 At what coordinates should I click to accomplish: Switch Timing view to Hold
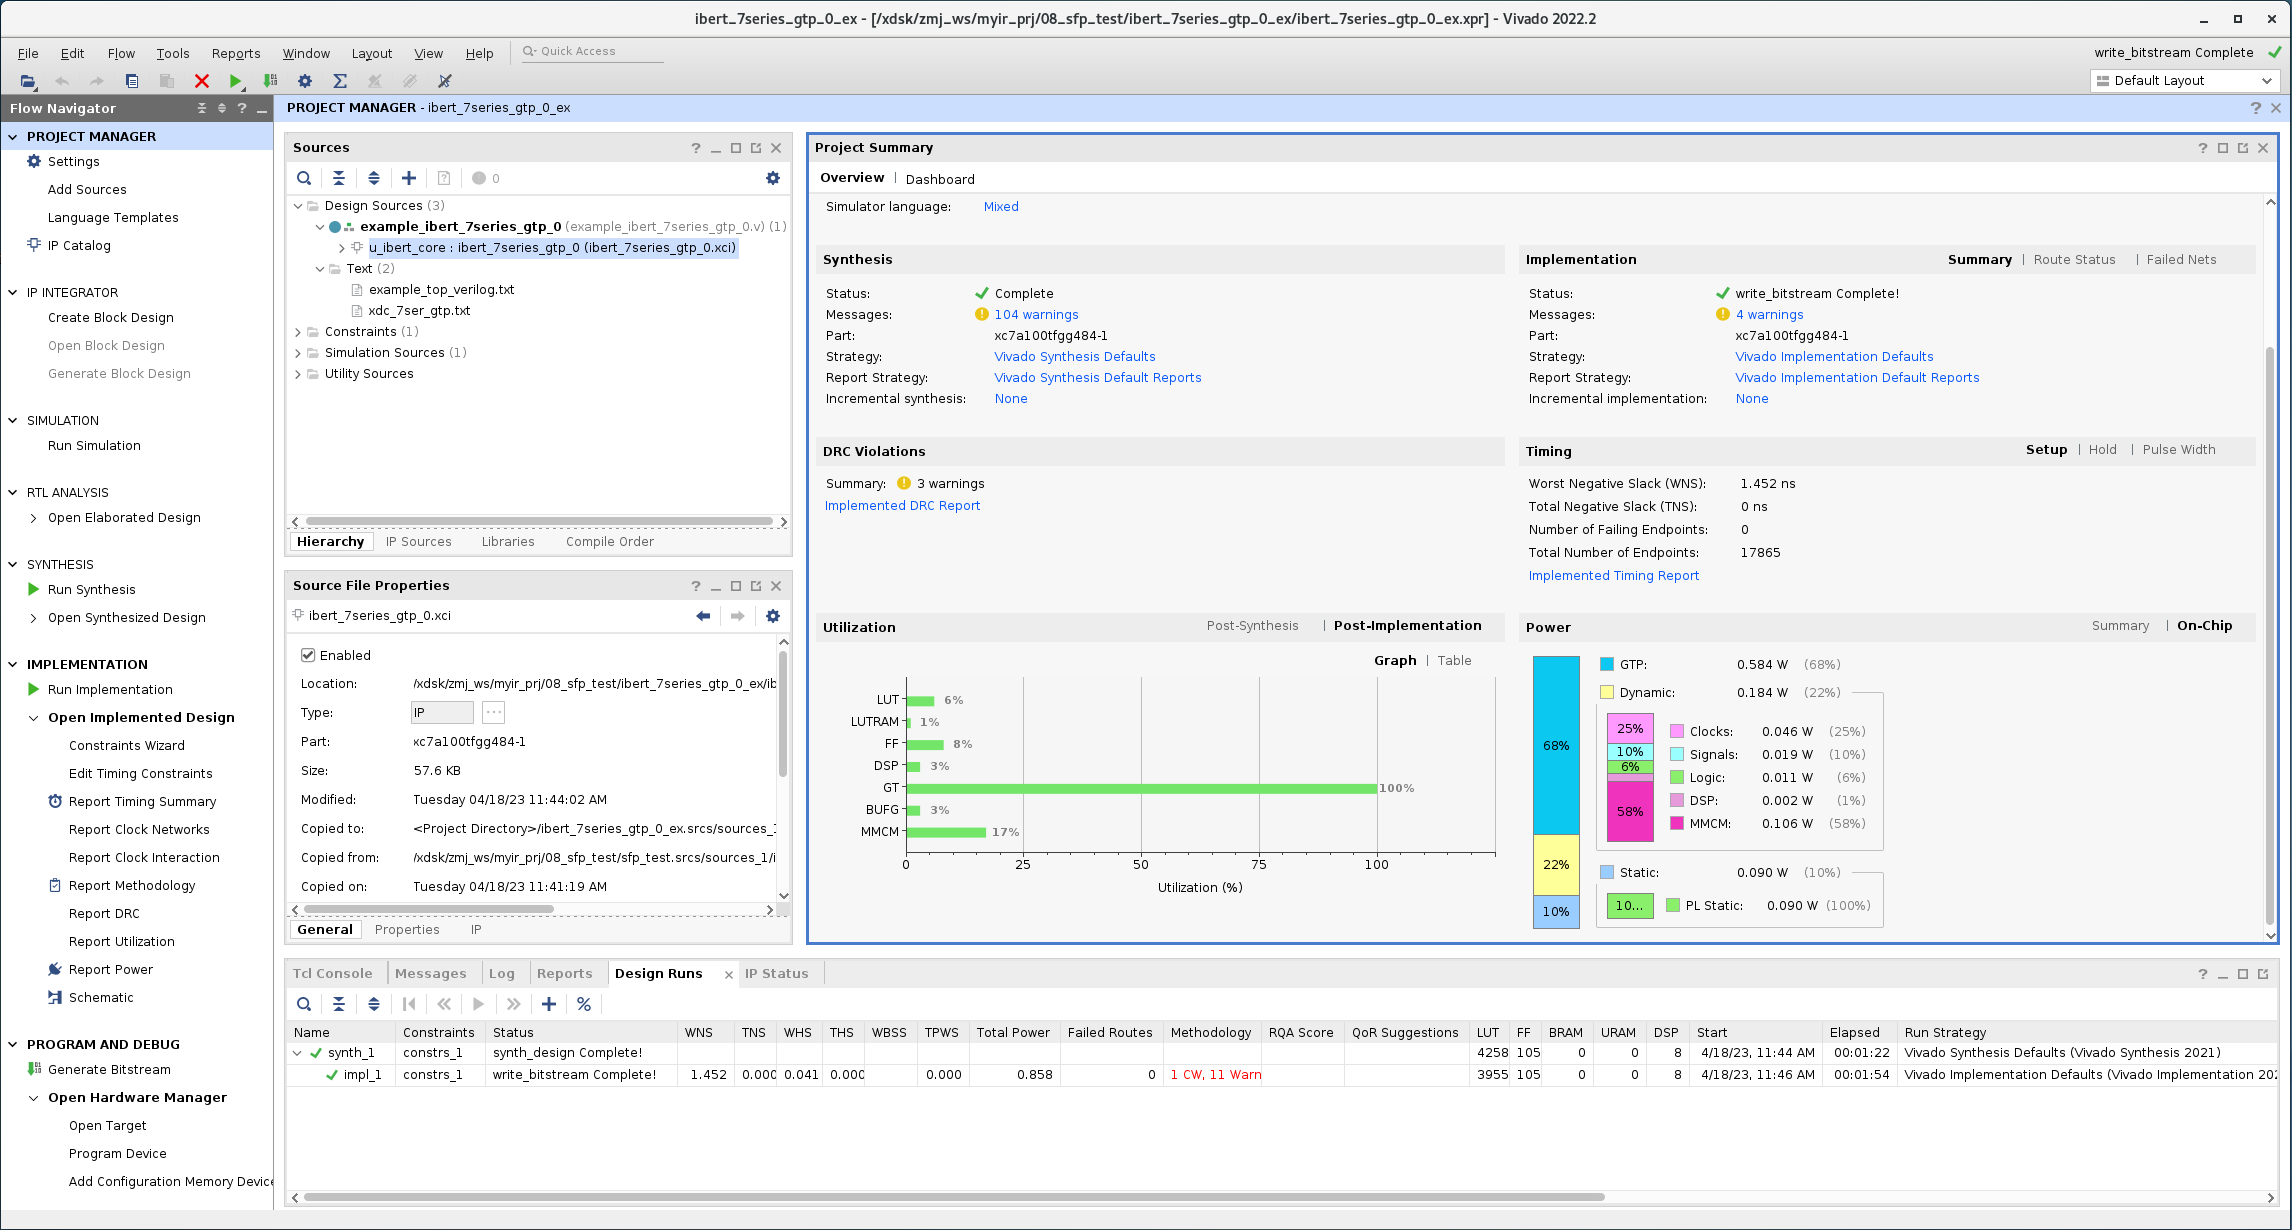pos(2103,450)
